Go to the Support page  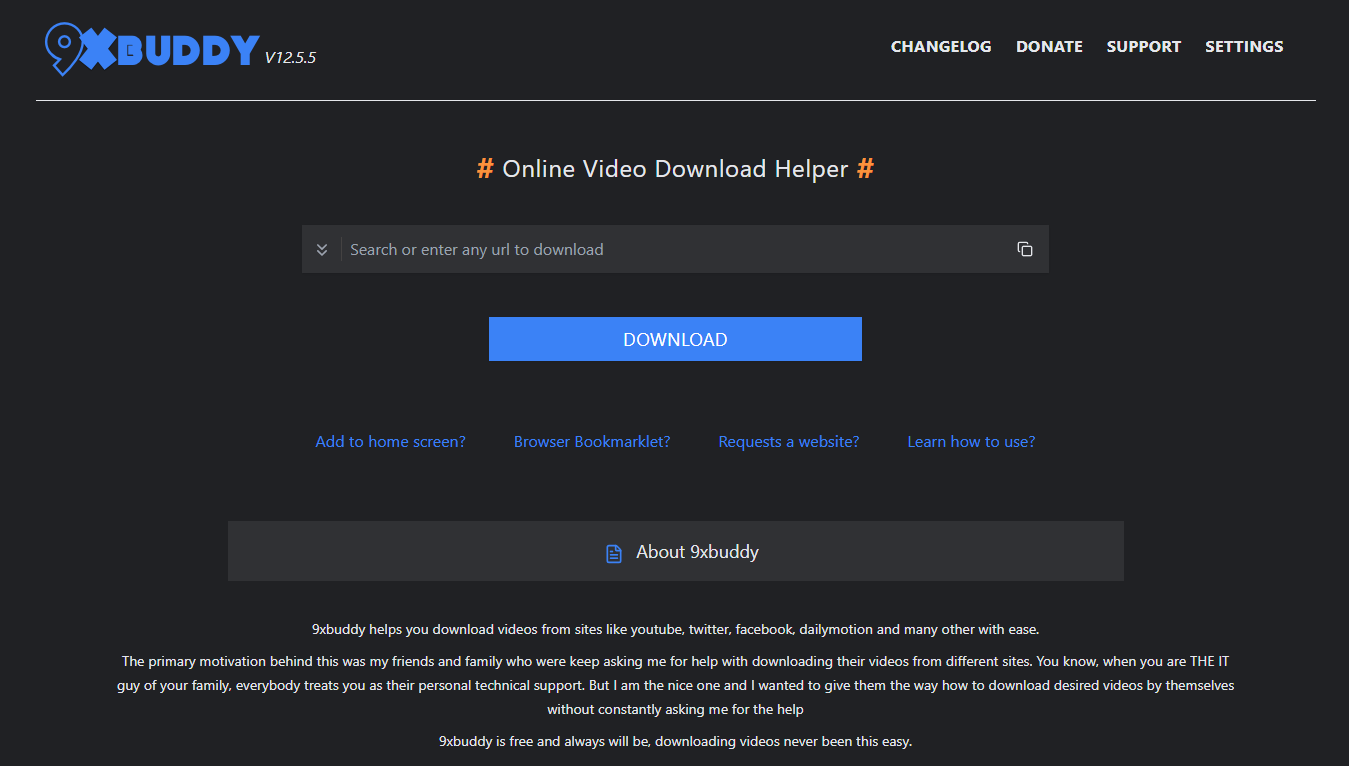pyautogui.click(x=1144, y=47)
